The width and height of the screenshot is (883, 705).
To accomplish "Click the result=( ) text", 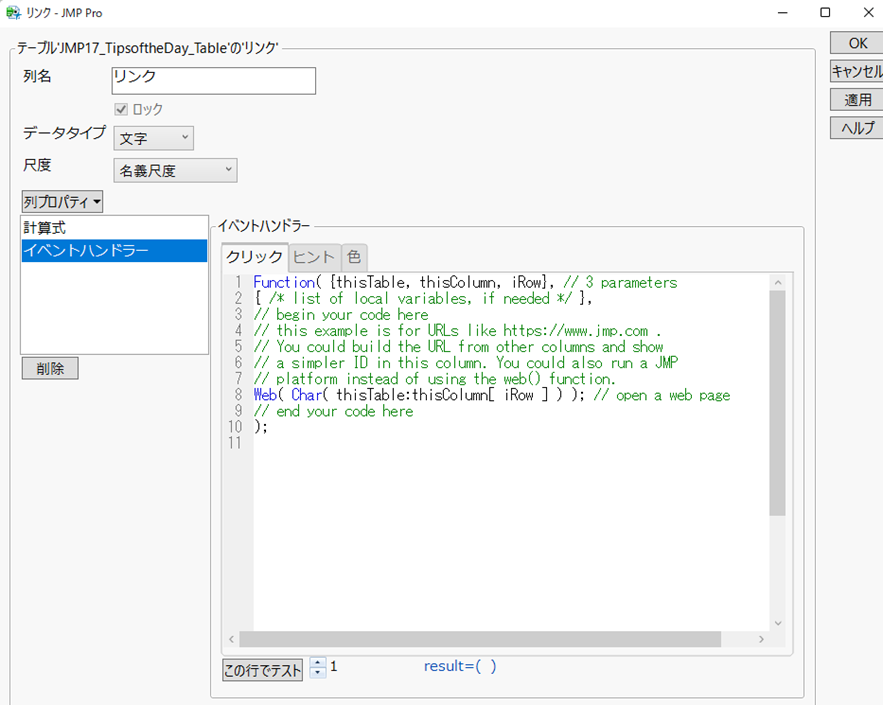I will coord(460,666).
